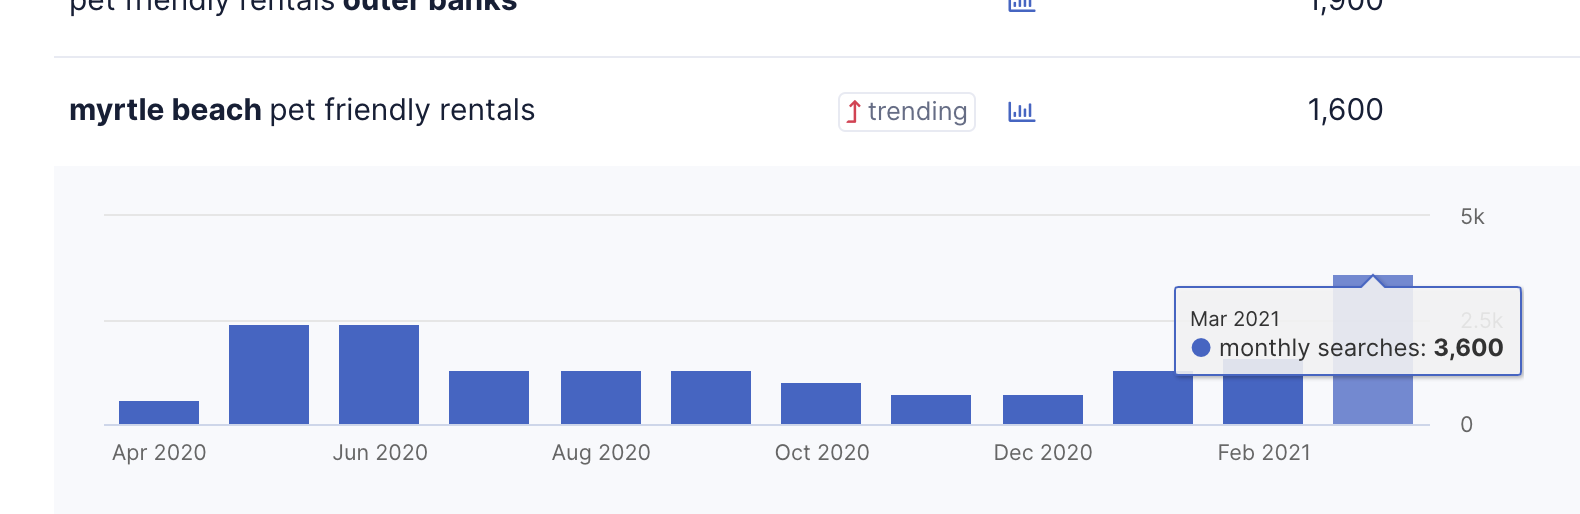Click the blue monthly searches dot in tooltip

pos(1201,348)
